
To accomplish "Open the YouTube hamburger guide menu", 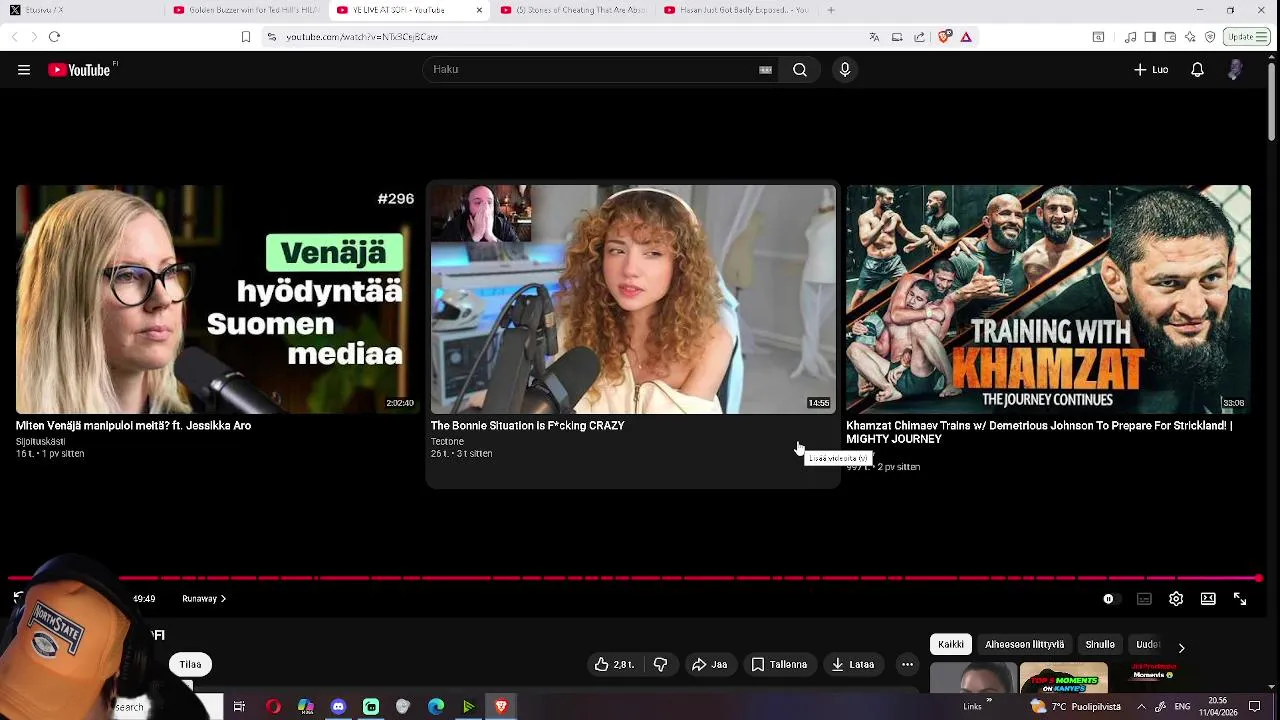I will [x=24, y=70].
